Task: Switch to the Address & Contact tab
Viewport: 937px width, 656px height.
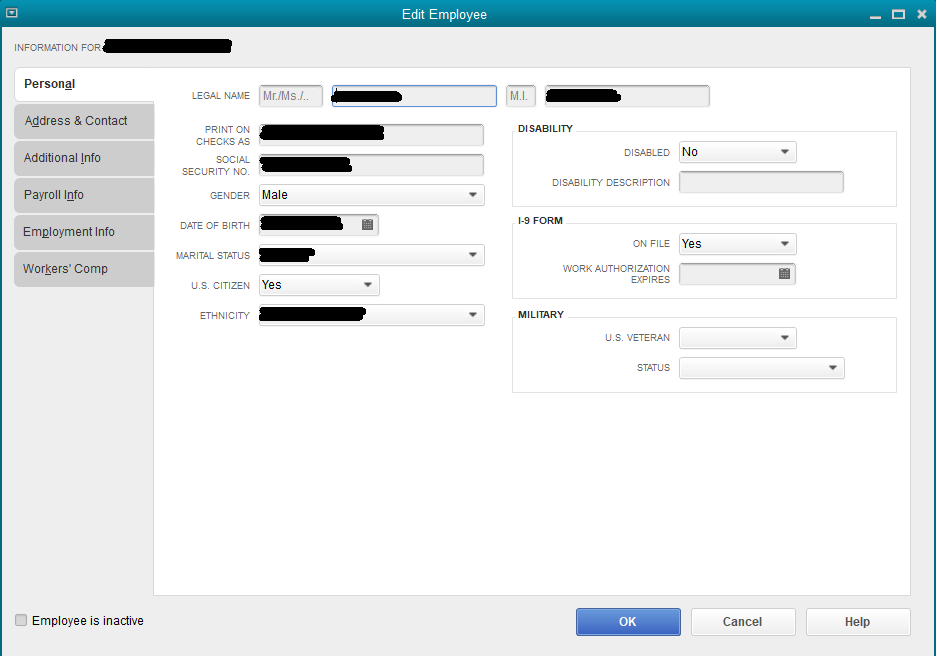Action: 84,120
